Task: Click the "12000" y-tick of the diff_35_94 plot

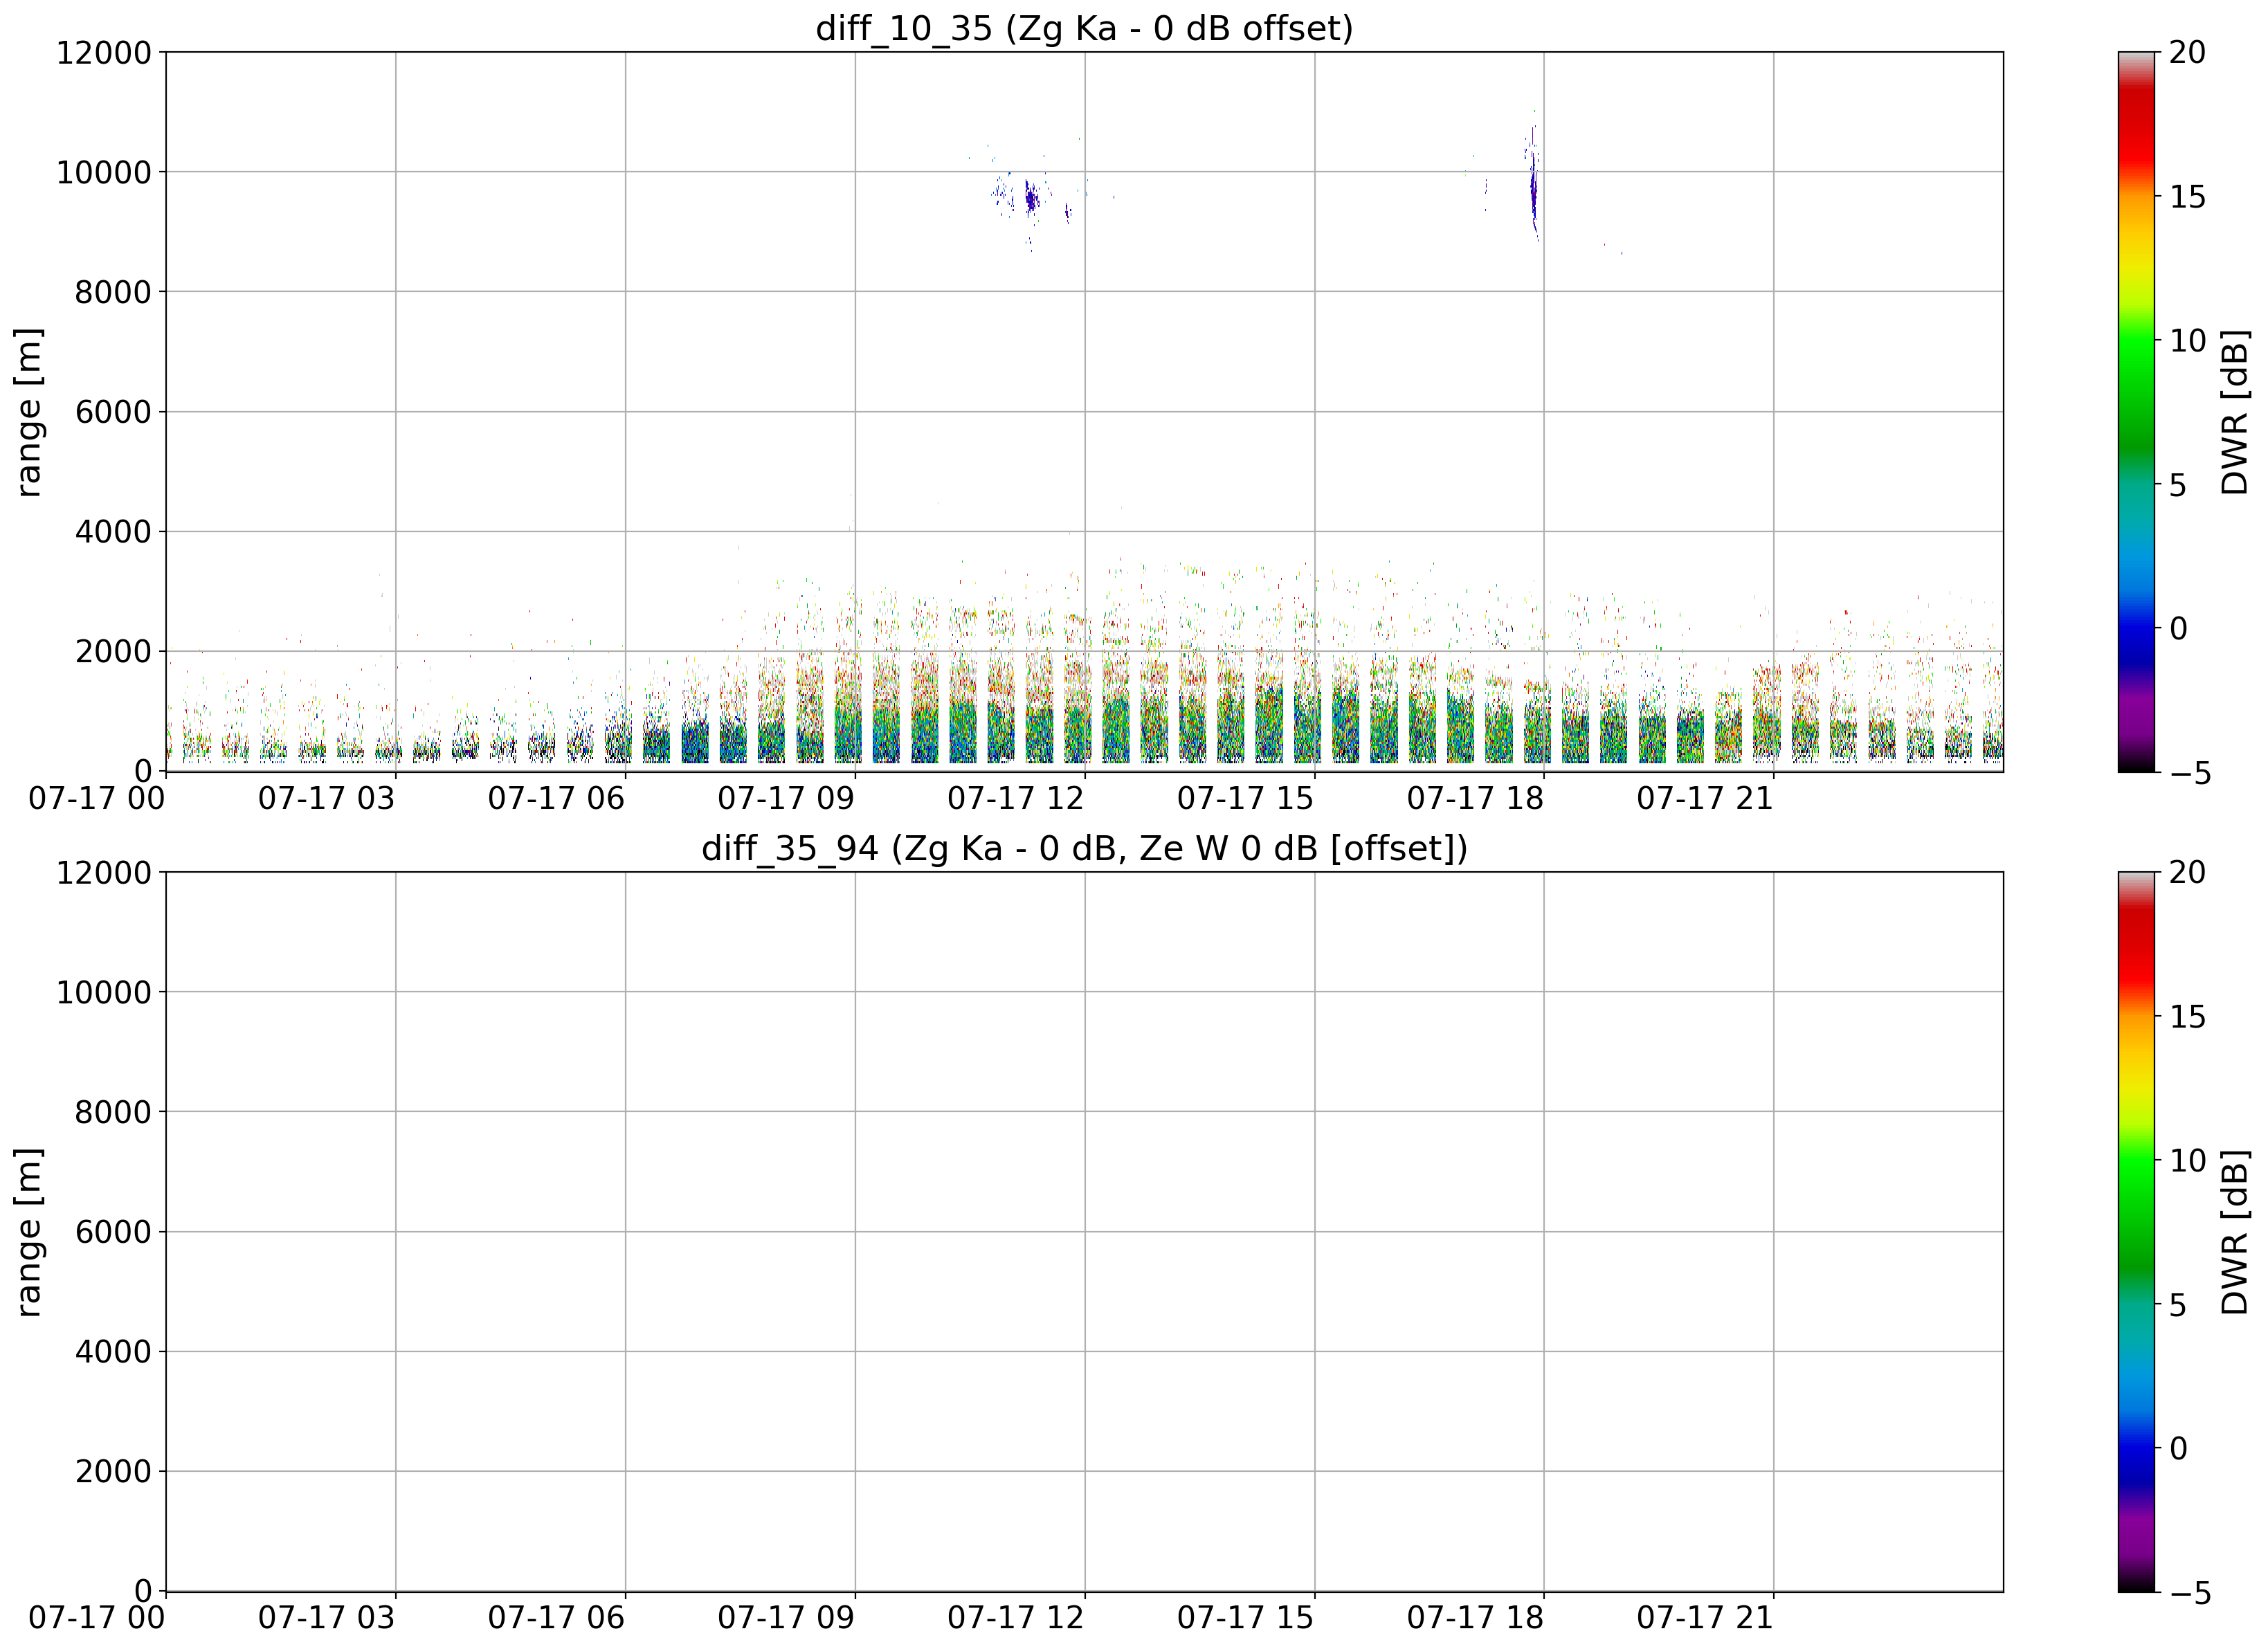Action: 104,872
